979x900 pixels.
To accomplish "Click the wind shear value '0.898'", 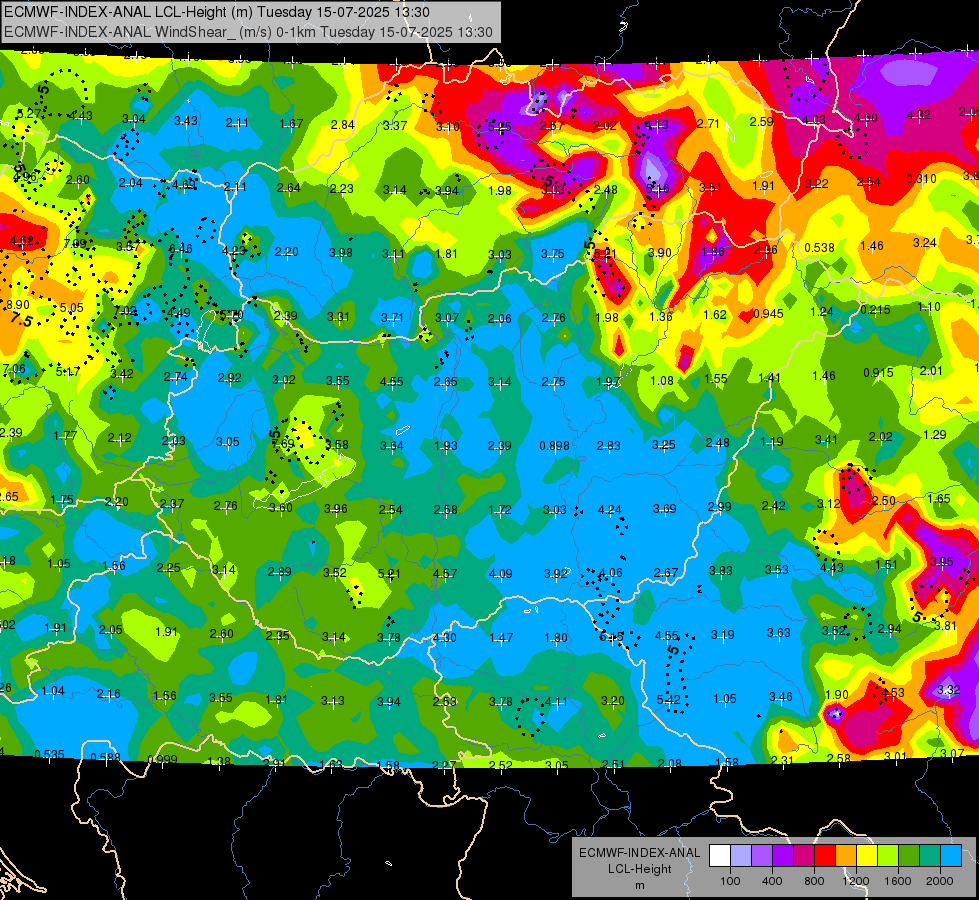I will [554, 445].
